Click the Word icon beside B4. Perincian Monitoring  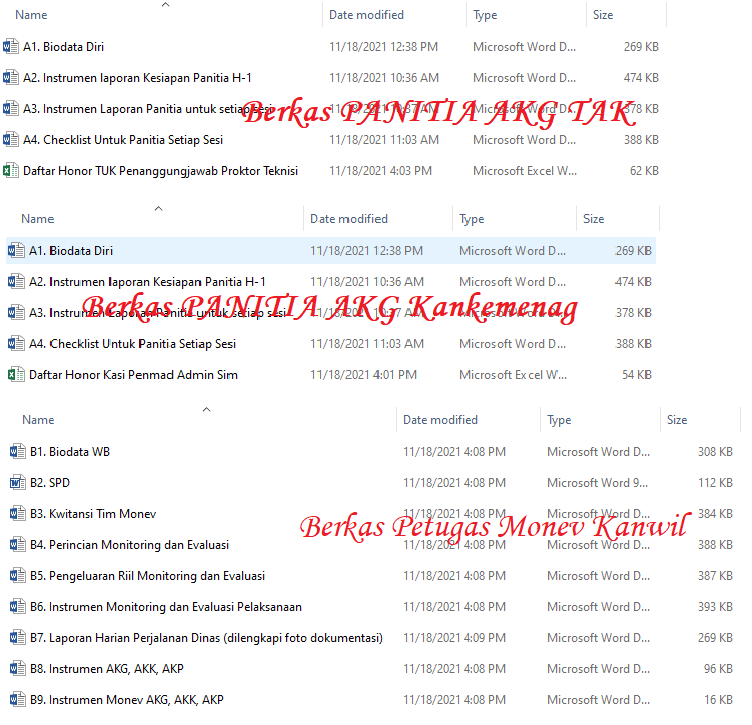click(x=18, y=545)
